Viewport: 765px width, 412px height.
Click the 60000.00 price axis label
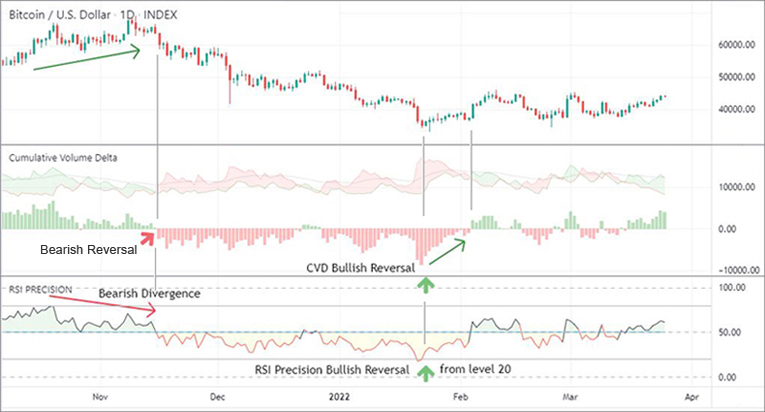(x=737, y=45)
